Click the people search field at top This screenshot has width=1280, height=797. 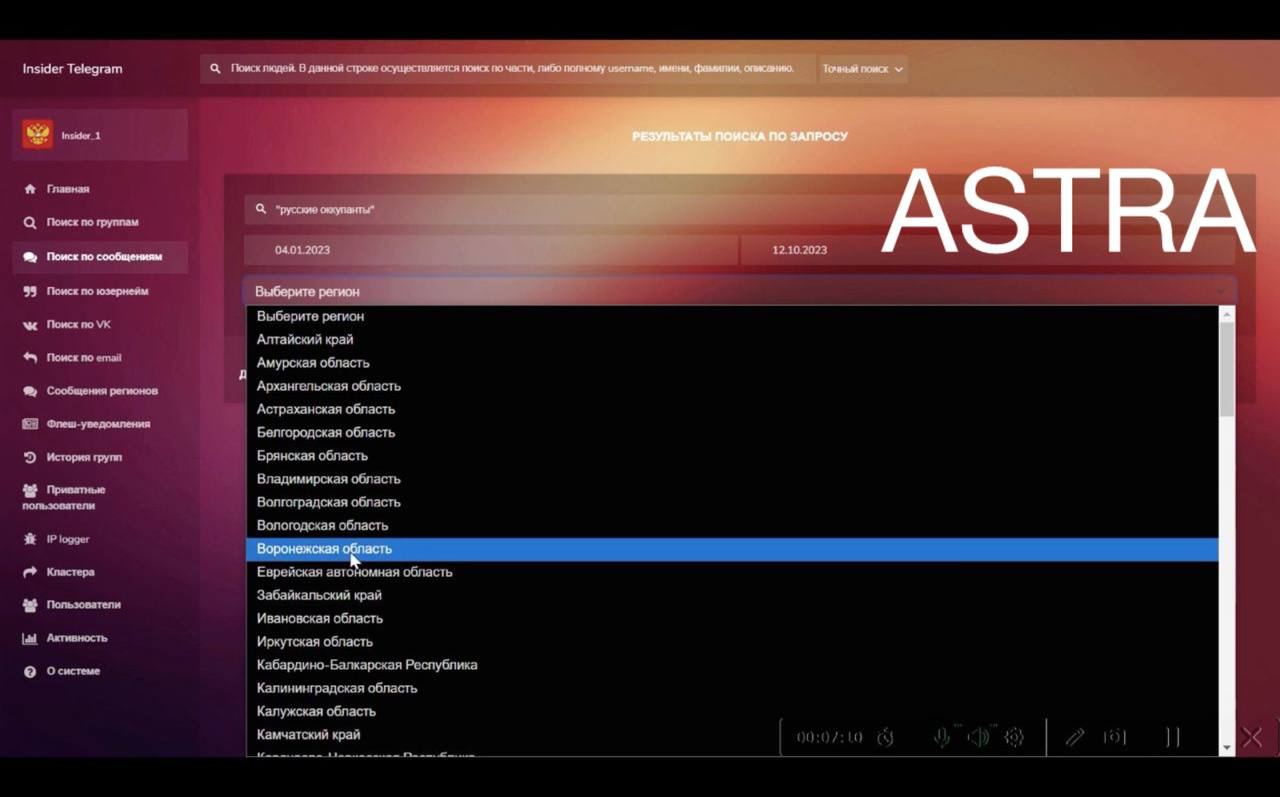[x=508, y=69]
